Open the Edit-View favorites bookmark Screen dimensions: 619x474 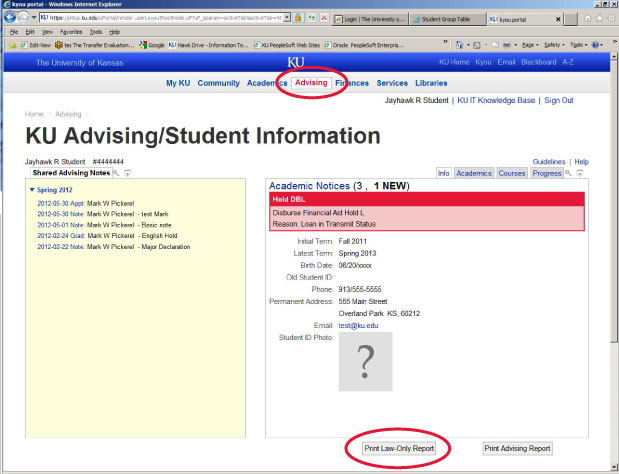[x=36, y=45]
